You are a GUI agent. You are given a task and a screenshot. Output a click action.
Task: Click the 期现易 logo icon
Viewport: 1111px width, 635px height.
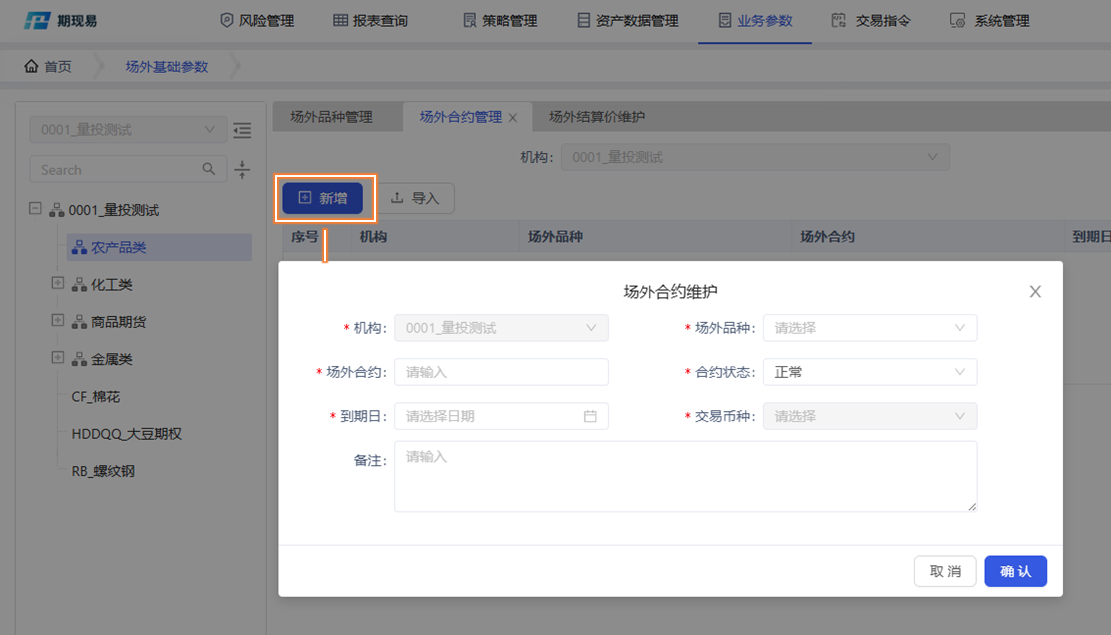(36, 21)
